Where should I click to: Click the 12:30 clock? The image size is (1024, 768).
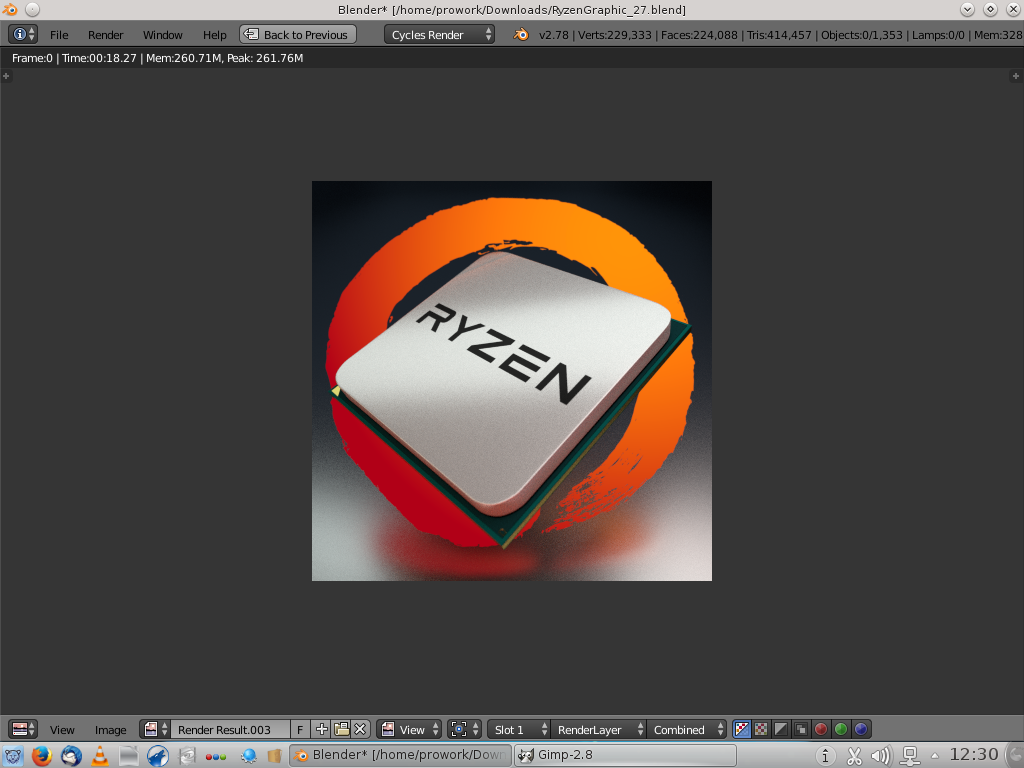coord(974,755)
